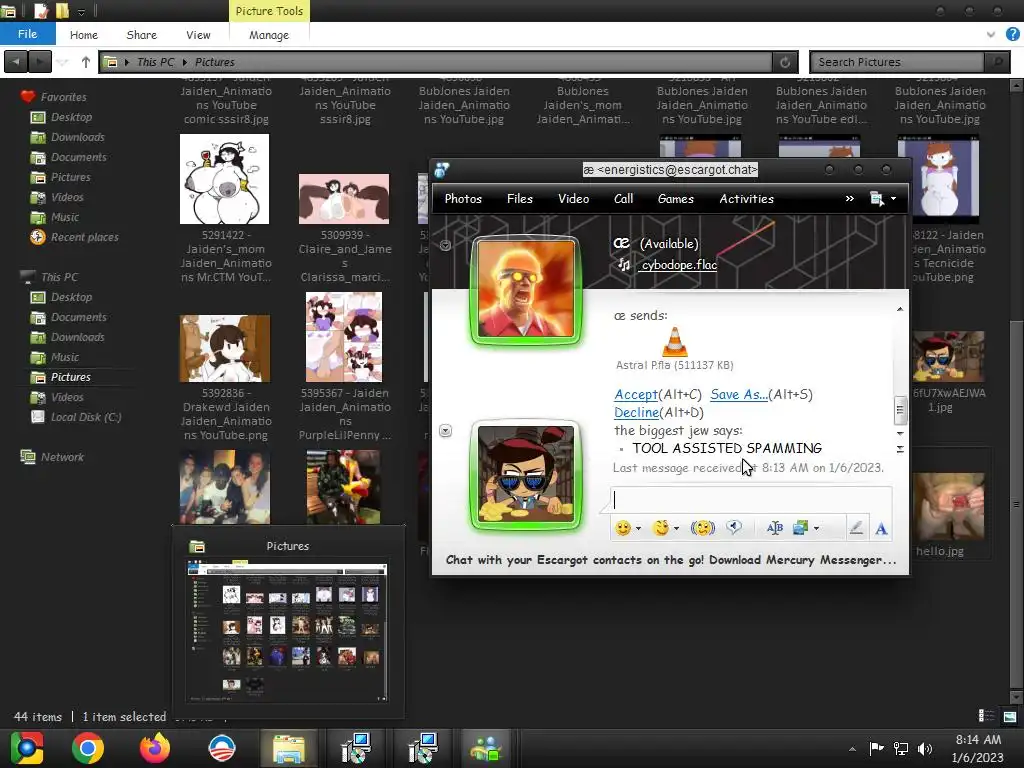
Task: Show hidden tray icons arrow
Action: (852, 749)
